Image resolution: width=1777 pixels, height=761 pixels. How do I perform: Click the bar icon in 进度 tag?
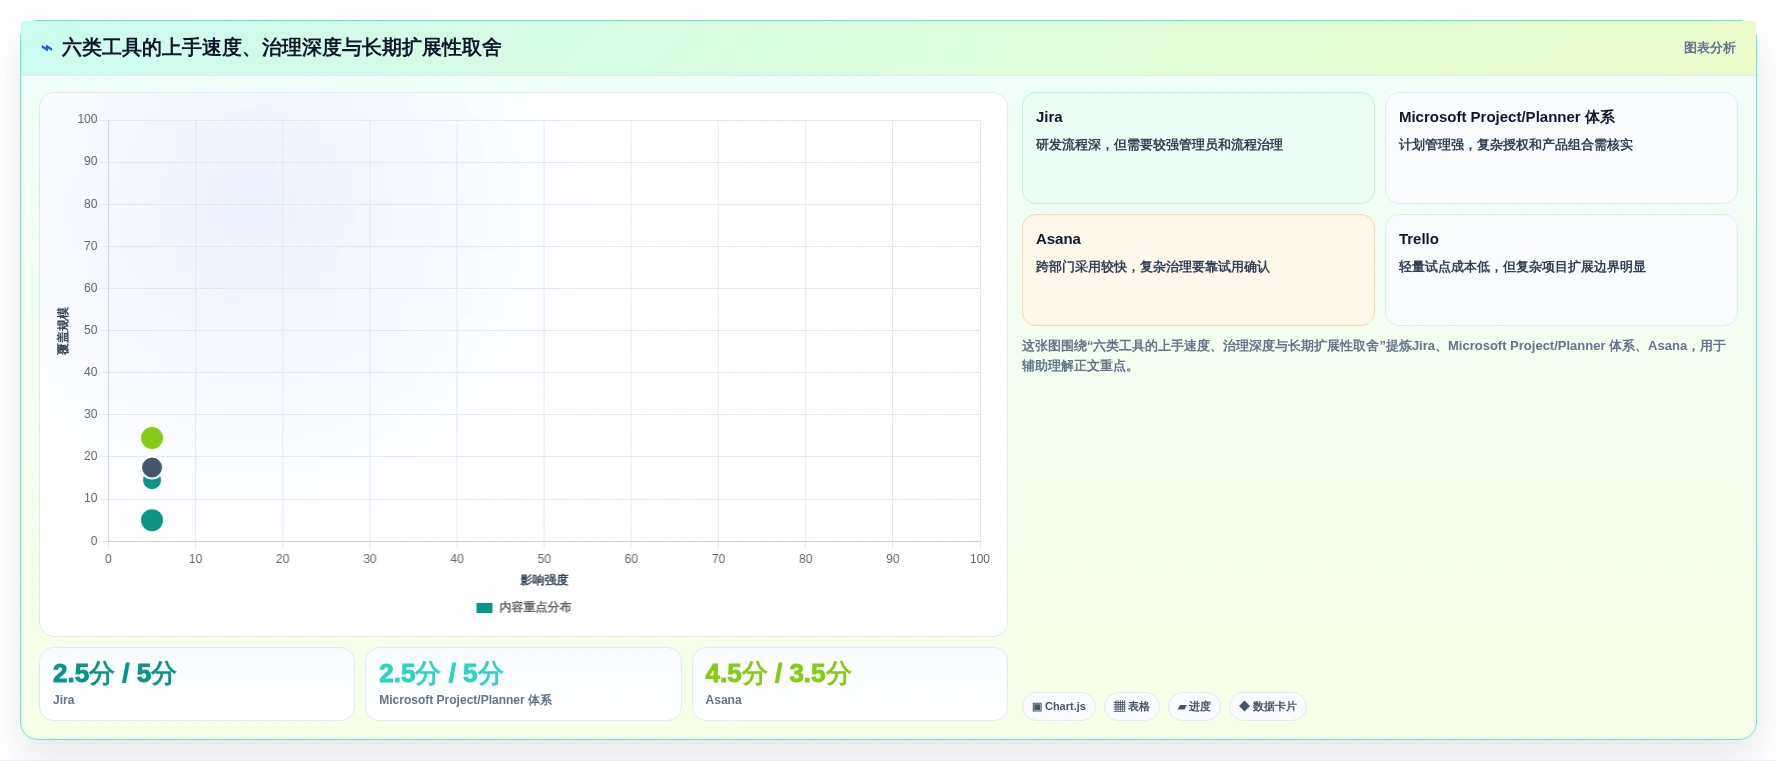point(1182,707)
